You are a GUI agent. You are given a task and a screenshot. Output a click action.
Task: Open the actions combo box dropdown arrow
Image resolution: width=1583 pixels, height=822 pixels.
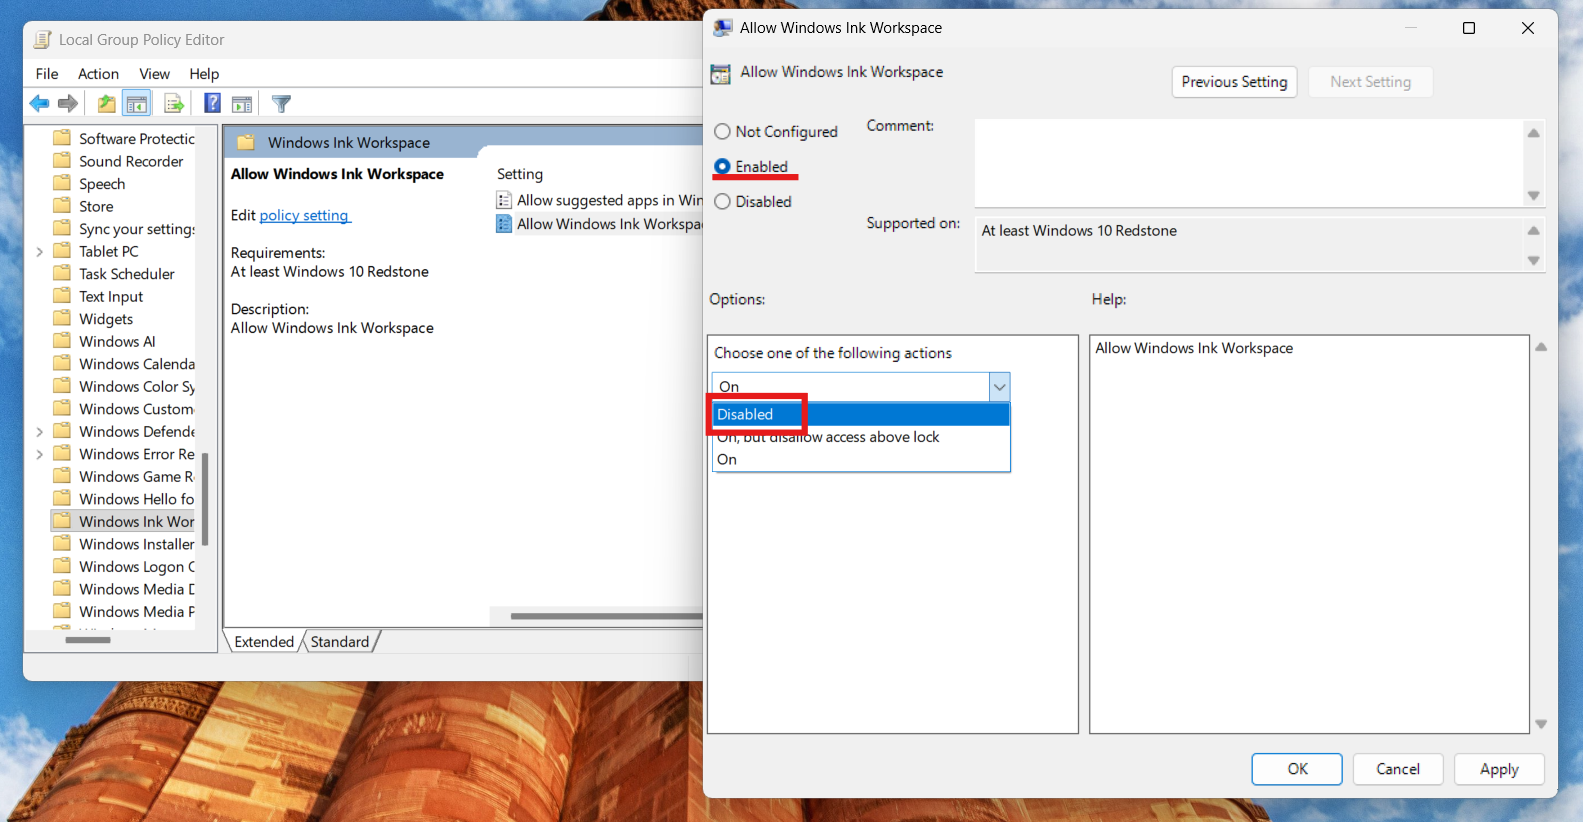(x=999, y=387)
